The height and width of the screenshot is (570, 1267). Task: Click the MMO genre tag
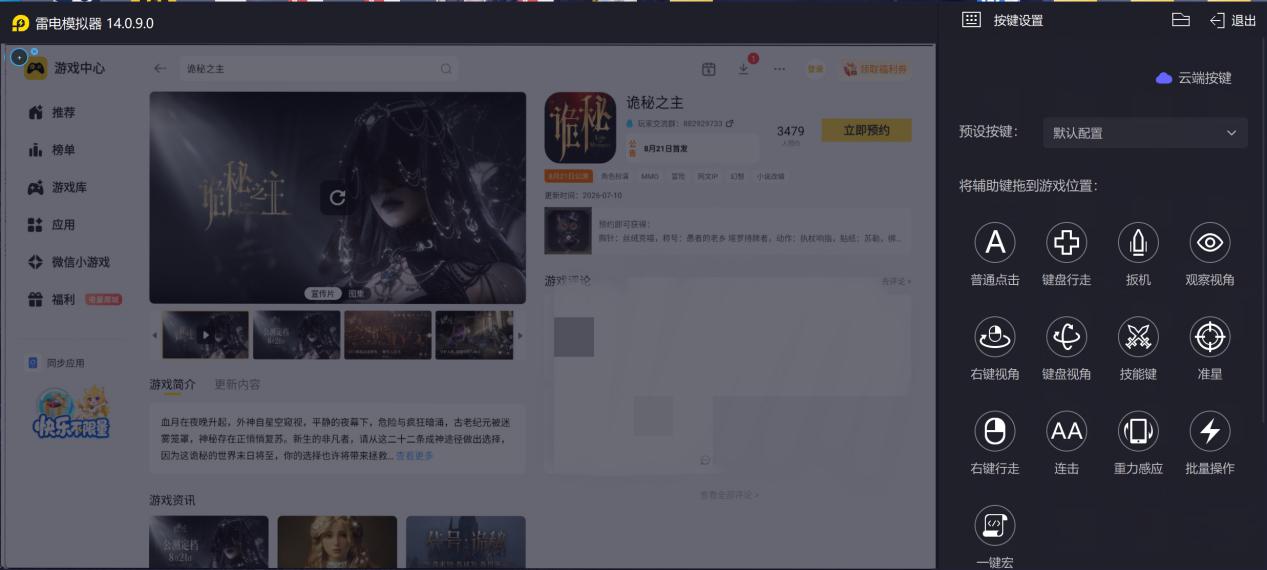[650, 176]
